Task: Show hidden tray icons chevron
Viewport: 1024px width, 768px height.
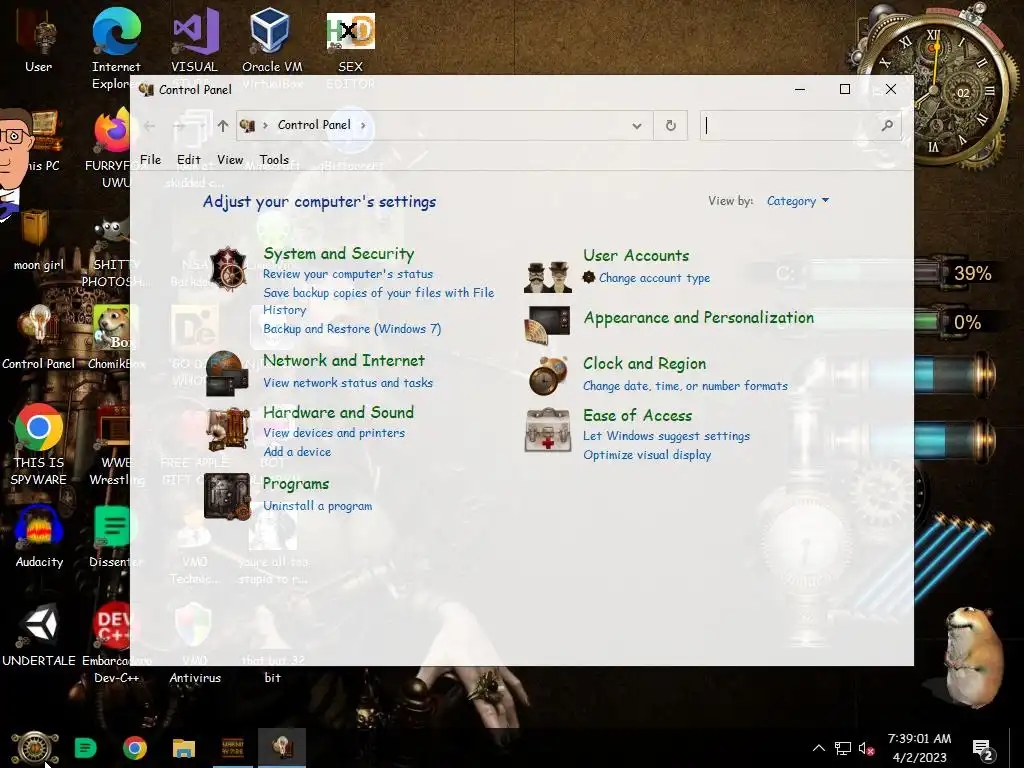Action: pos(818,748)
